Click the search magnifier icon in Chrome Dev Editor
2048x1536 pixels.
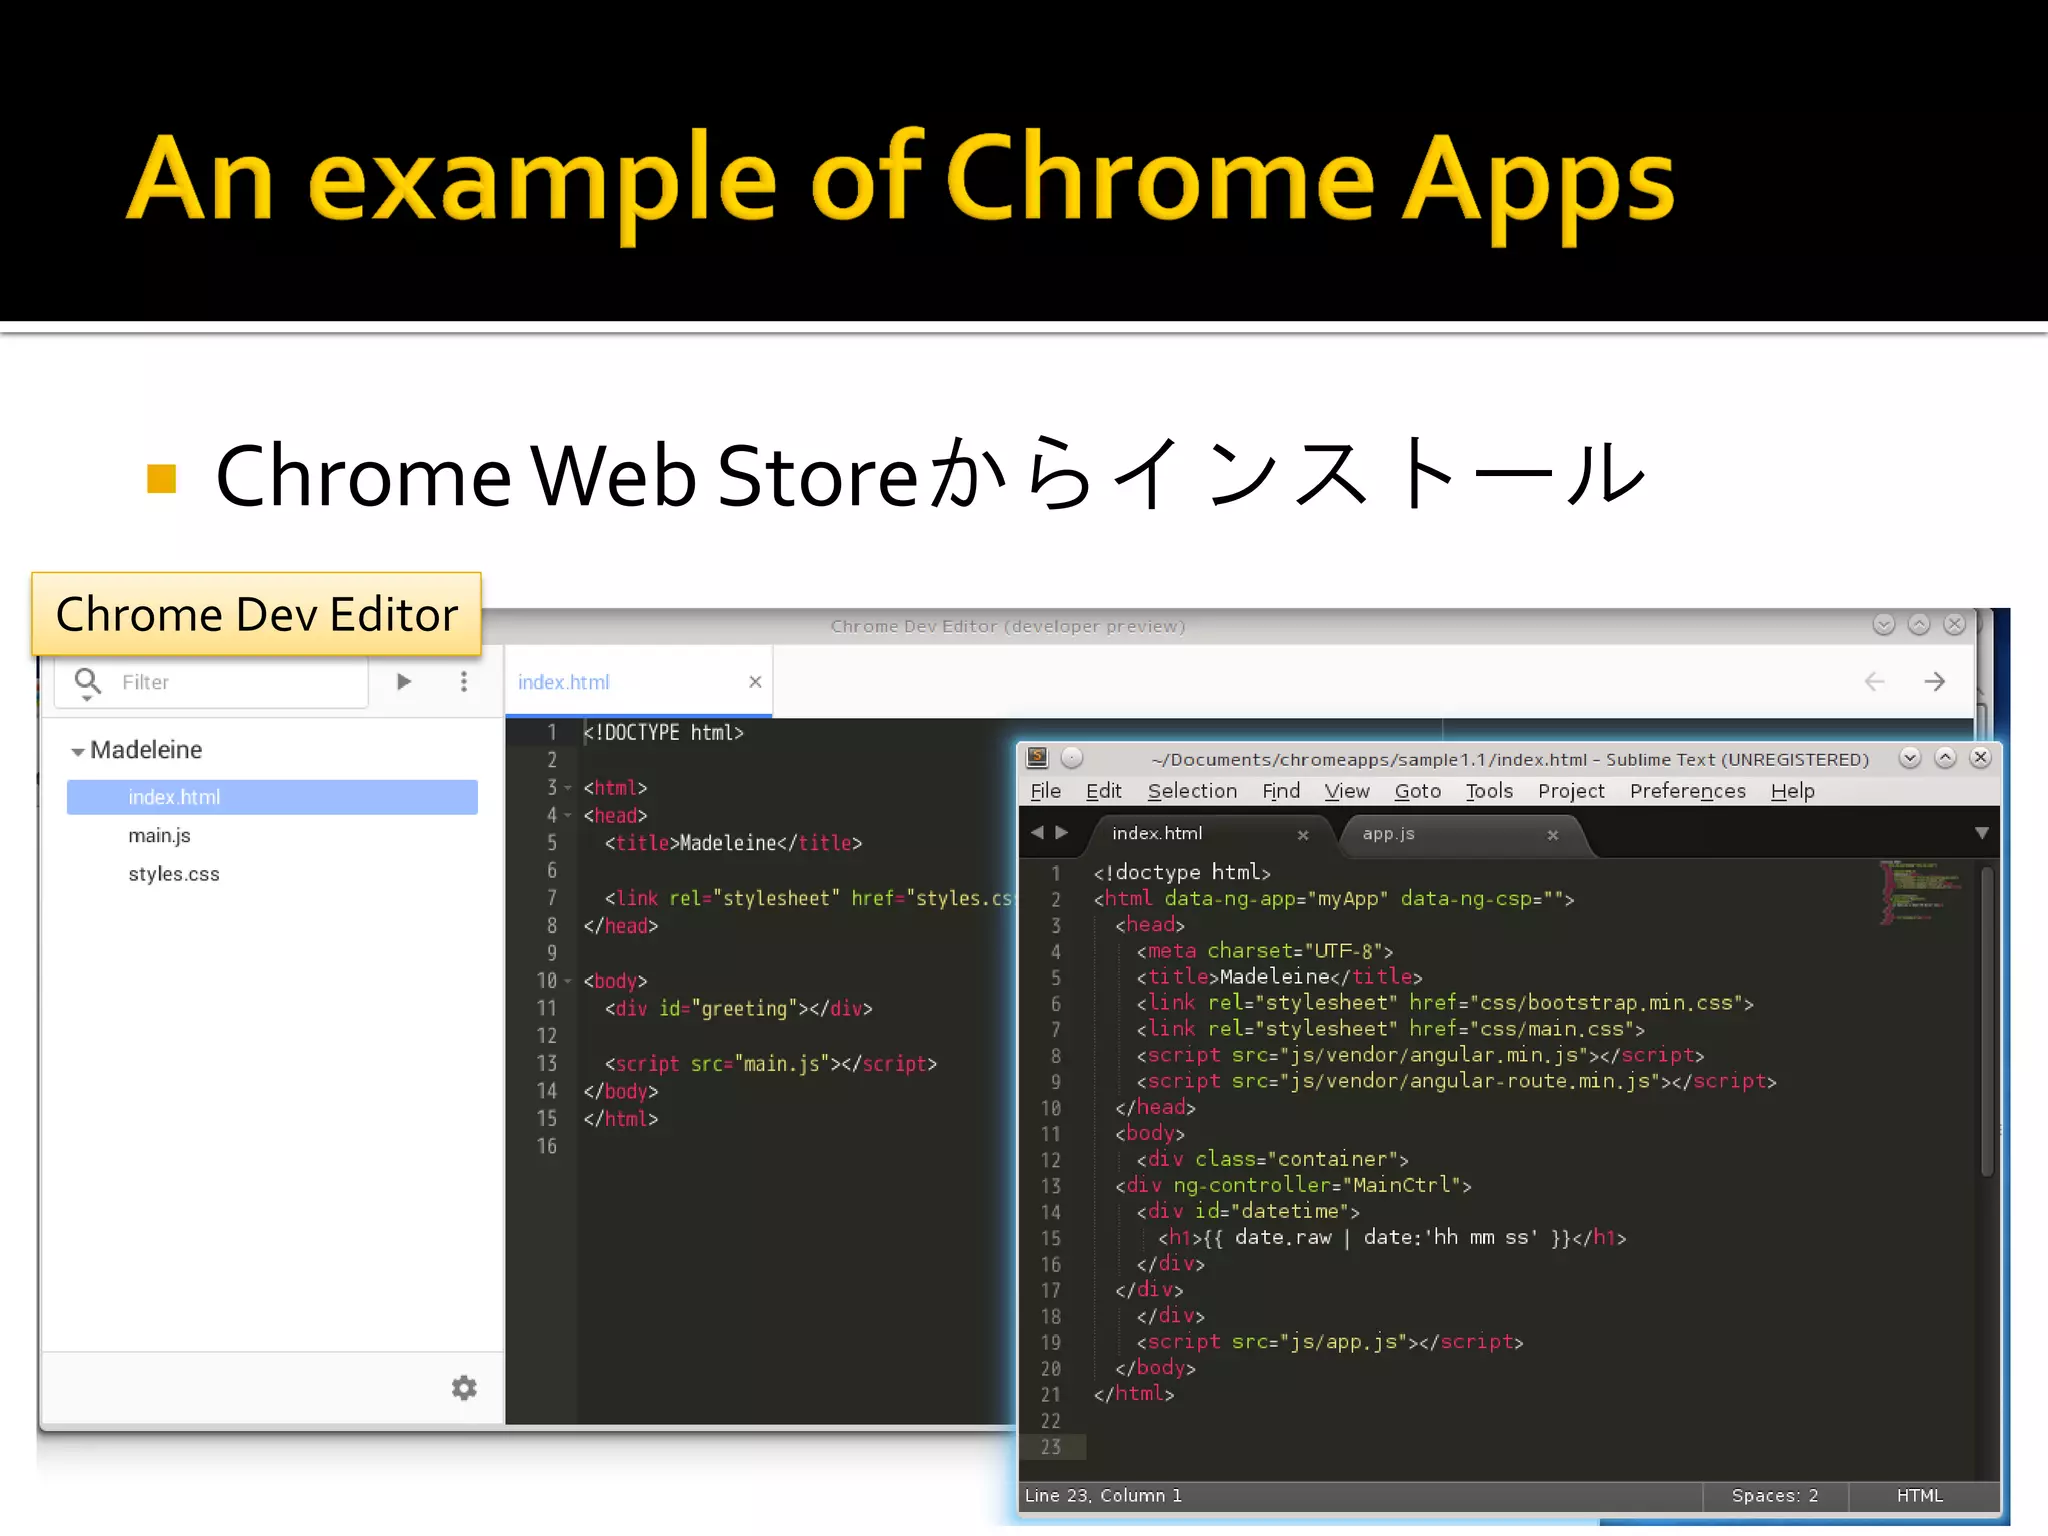(x=88, y=682)
